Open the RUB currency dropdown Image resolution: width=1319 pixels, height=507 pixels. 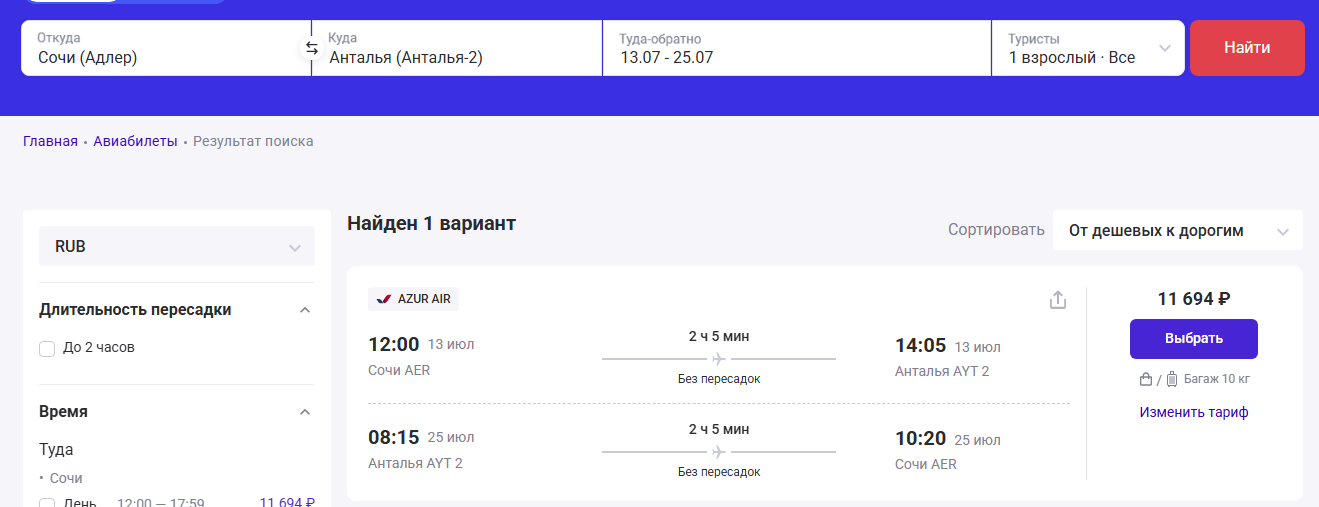pos(177,246)
